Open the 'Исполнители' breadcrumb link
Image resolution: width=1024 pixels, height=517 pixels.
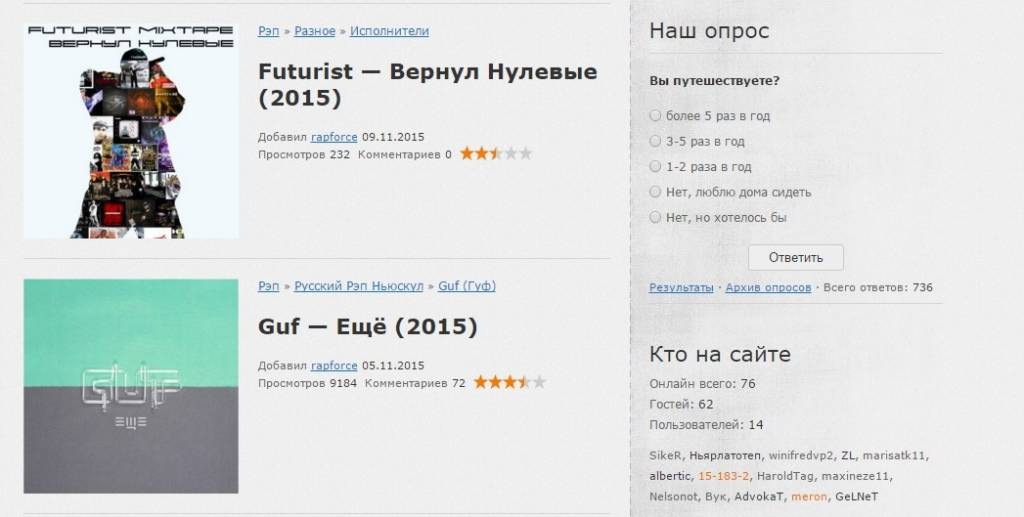tap(389, 31)
